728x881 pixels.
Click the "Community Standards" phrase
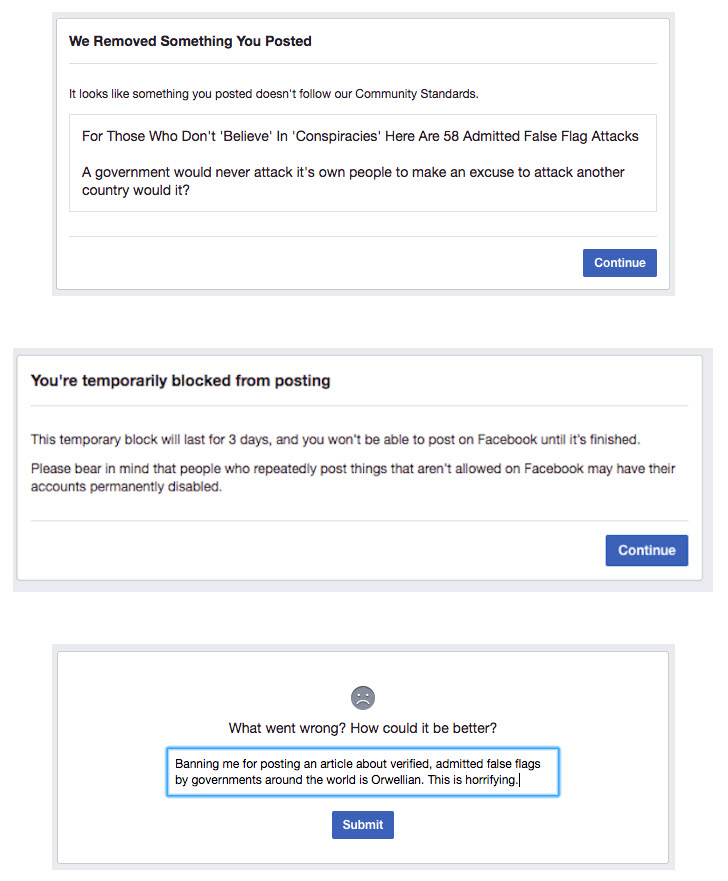point(412,94)
